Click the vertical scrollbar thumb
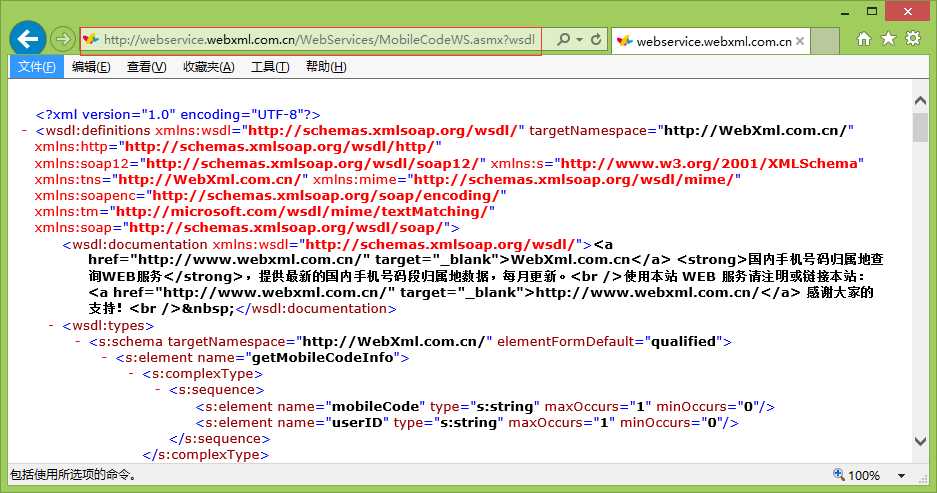 point(920,127)
